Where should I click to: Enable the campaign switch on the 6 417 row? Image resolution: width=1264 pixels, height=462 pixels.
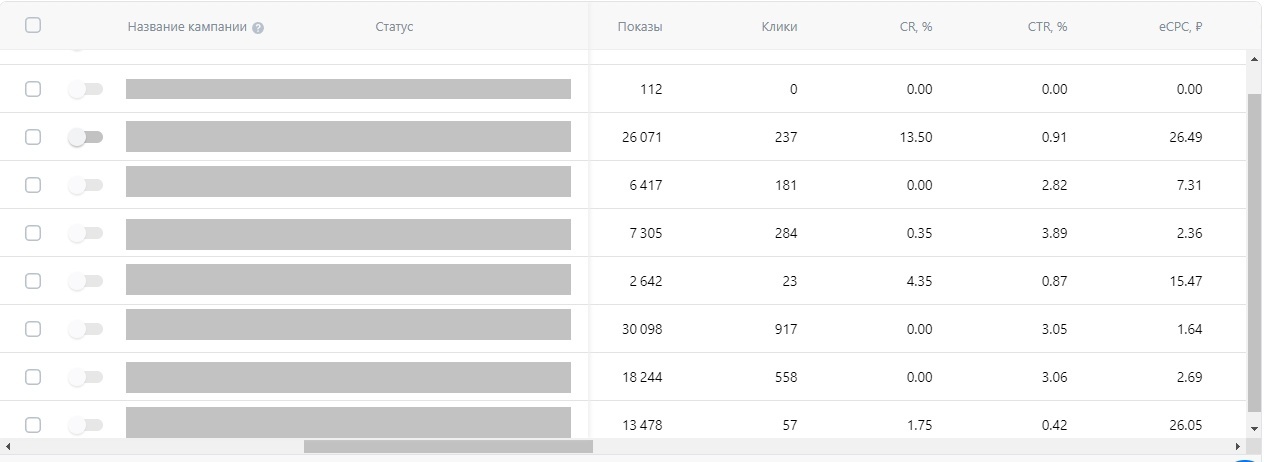[85, 185]
